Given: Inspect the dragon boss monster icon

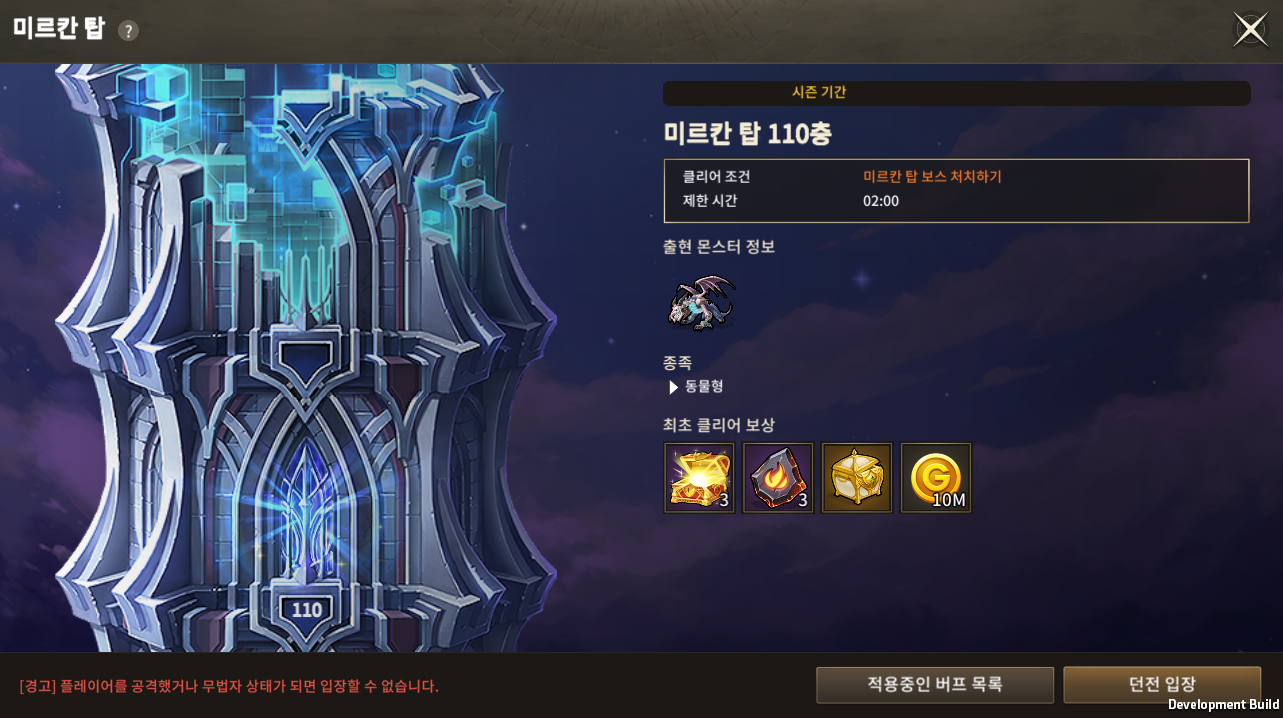Looking at the screenshot, I should tap(701, 302).
